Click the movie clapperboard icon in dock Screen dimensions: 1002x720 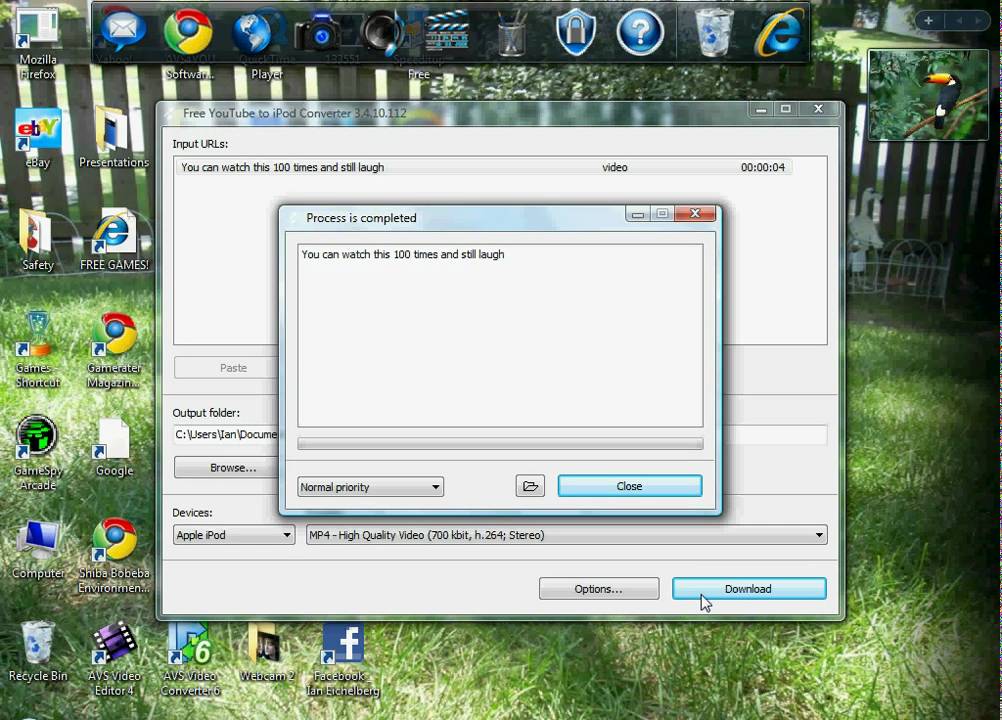coord(447,31)
